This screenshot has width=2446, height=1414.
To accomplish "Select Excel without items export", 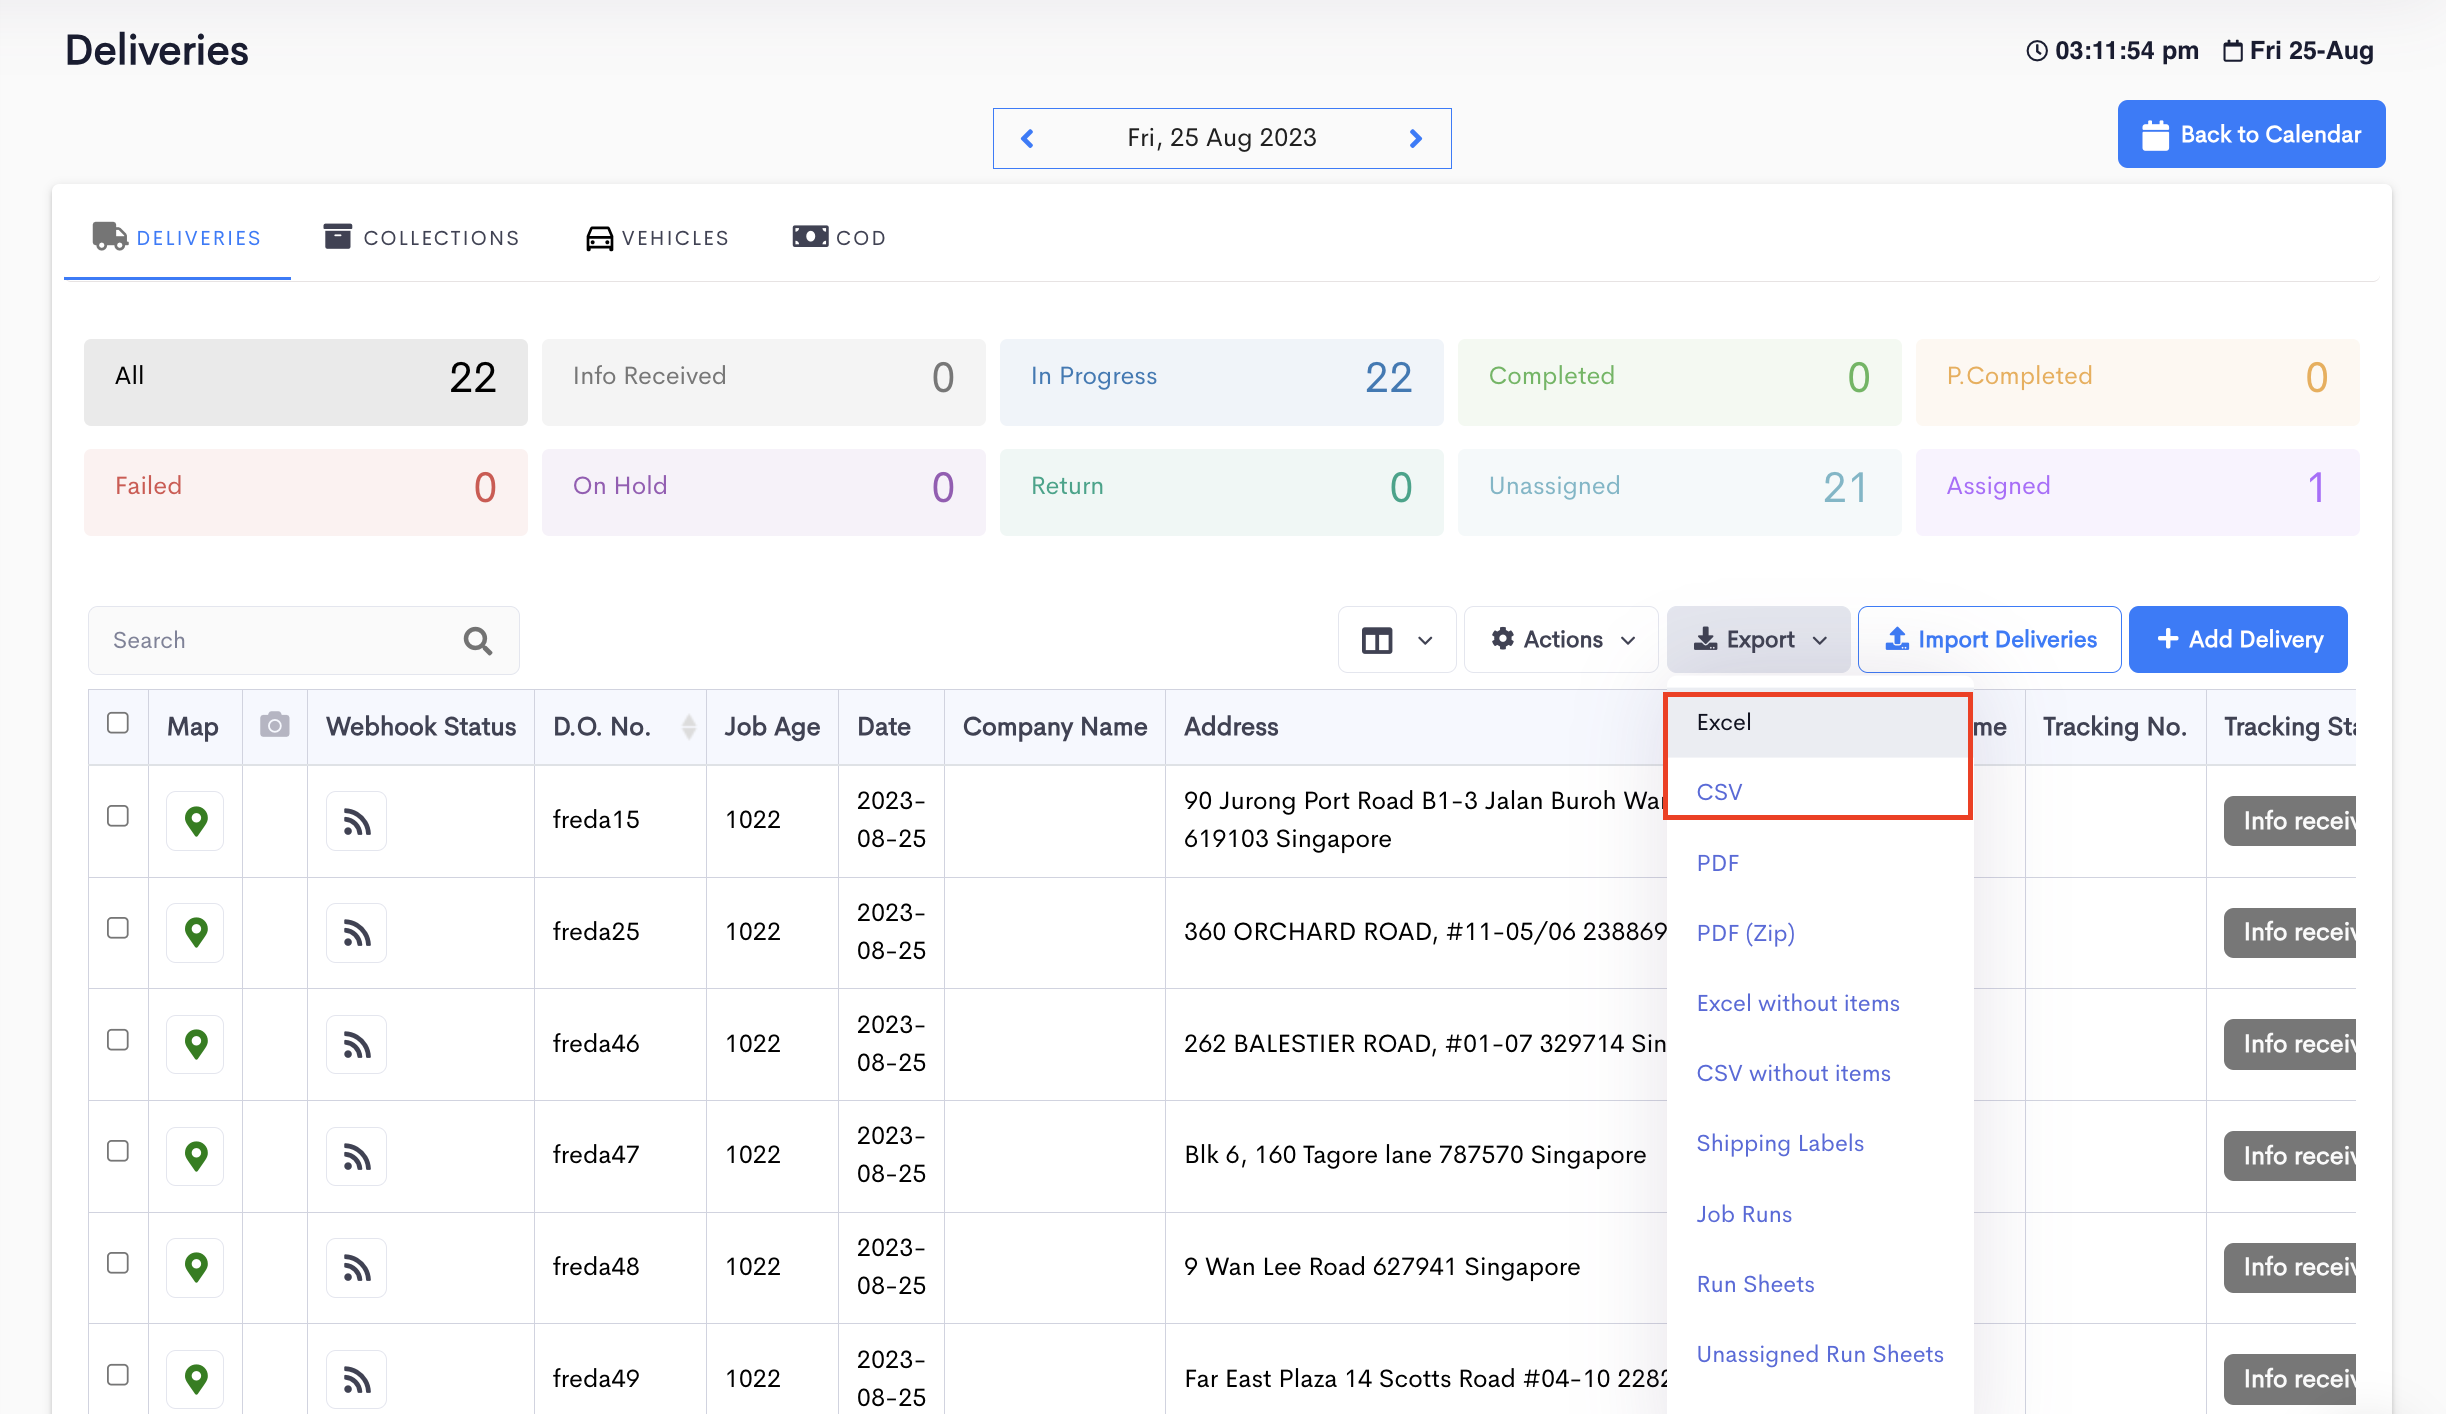I will coord(1818,1003).
